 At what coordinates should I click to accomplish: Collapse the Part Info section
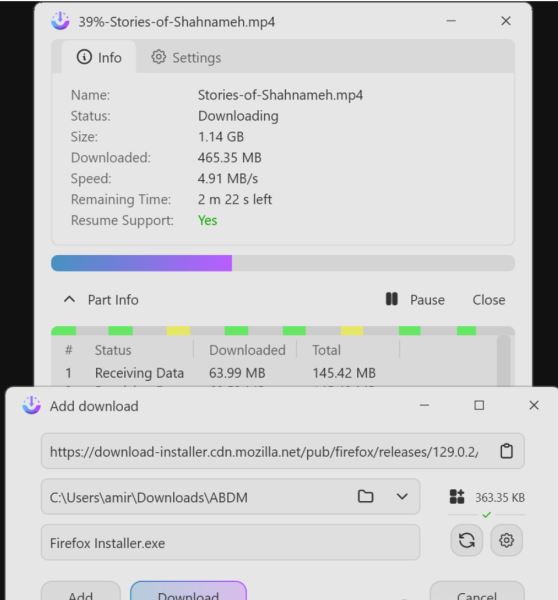69,299
